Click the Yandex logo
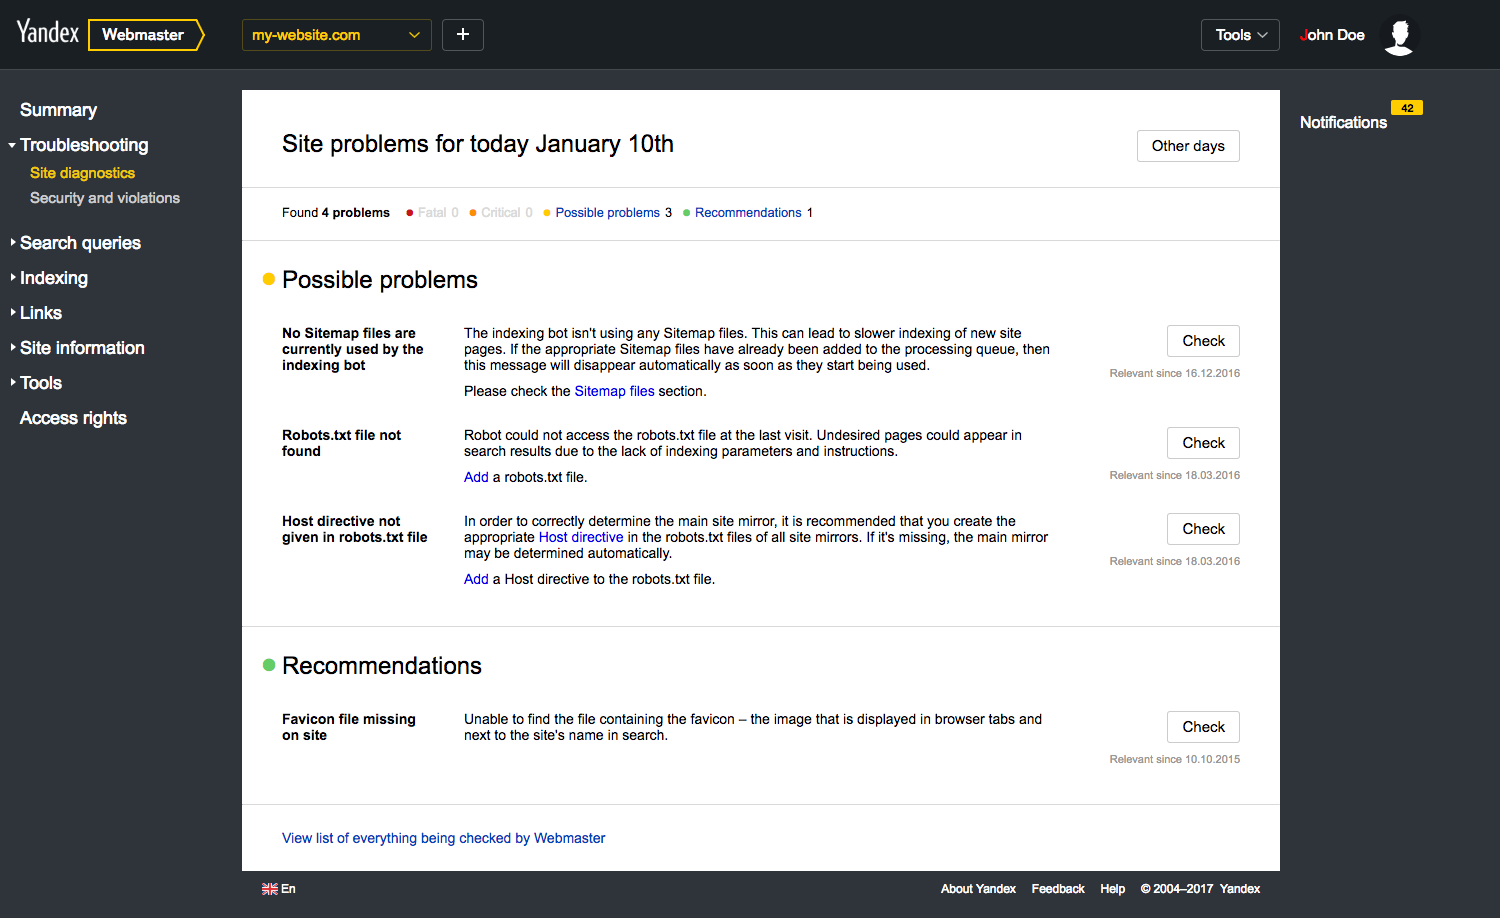Image resolution: width=1500 pixels, height=918 pixels. click(x=47, y=31)
